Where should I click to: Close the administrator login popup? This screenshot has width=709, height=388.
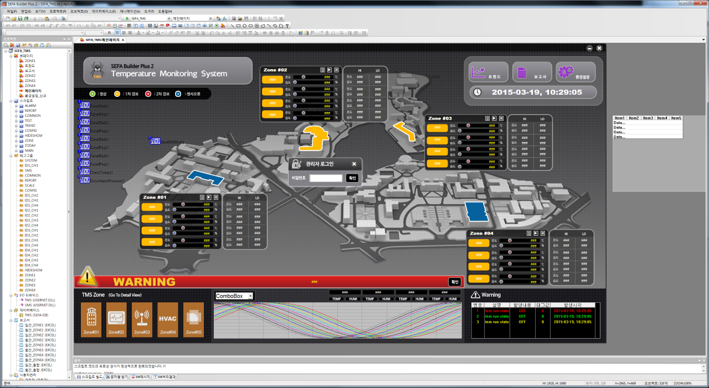(354, 164)
